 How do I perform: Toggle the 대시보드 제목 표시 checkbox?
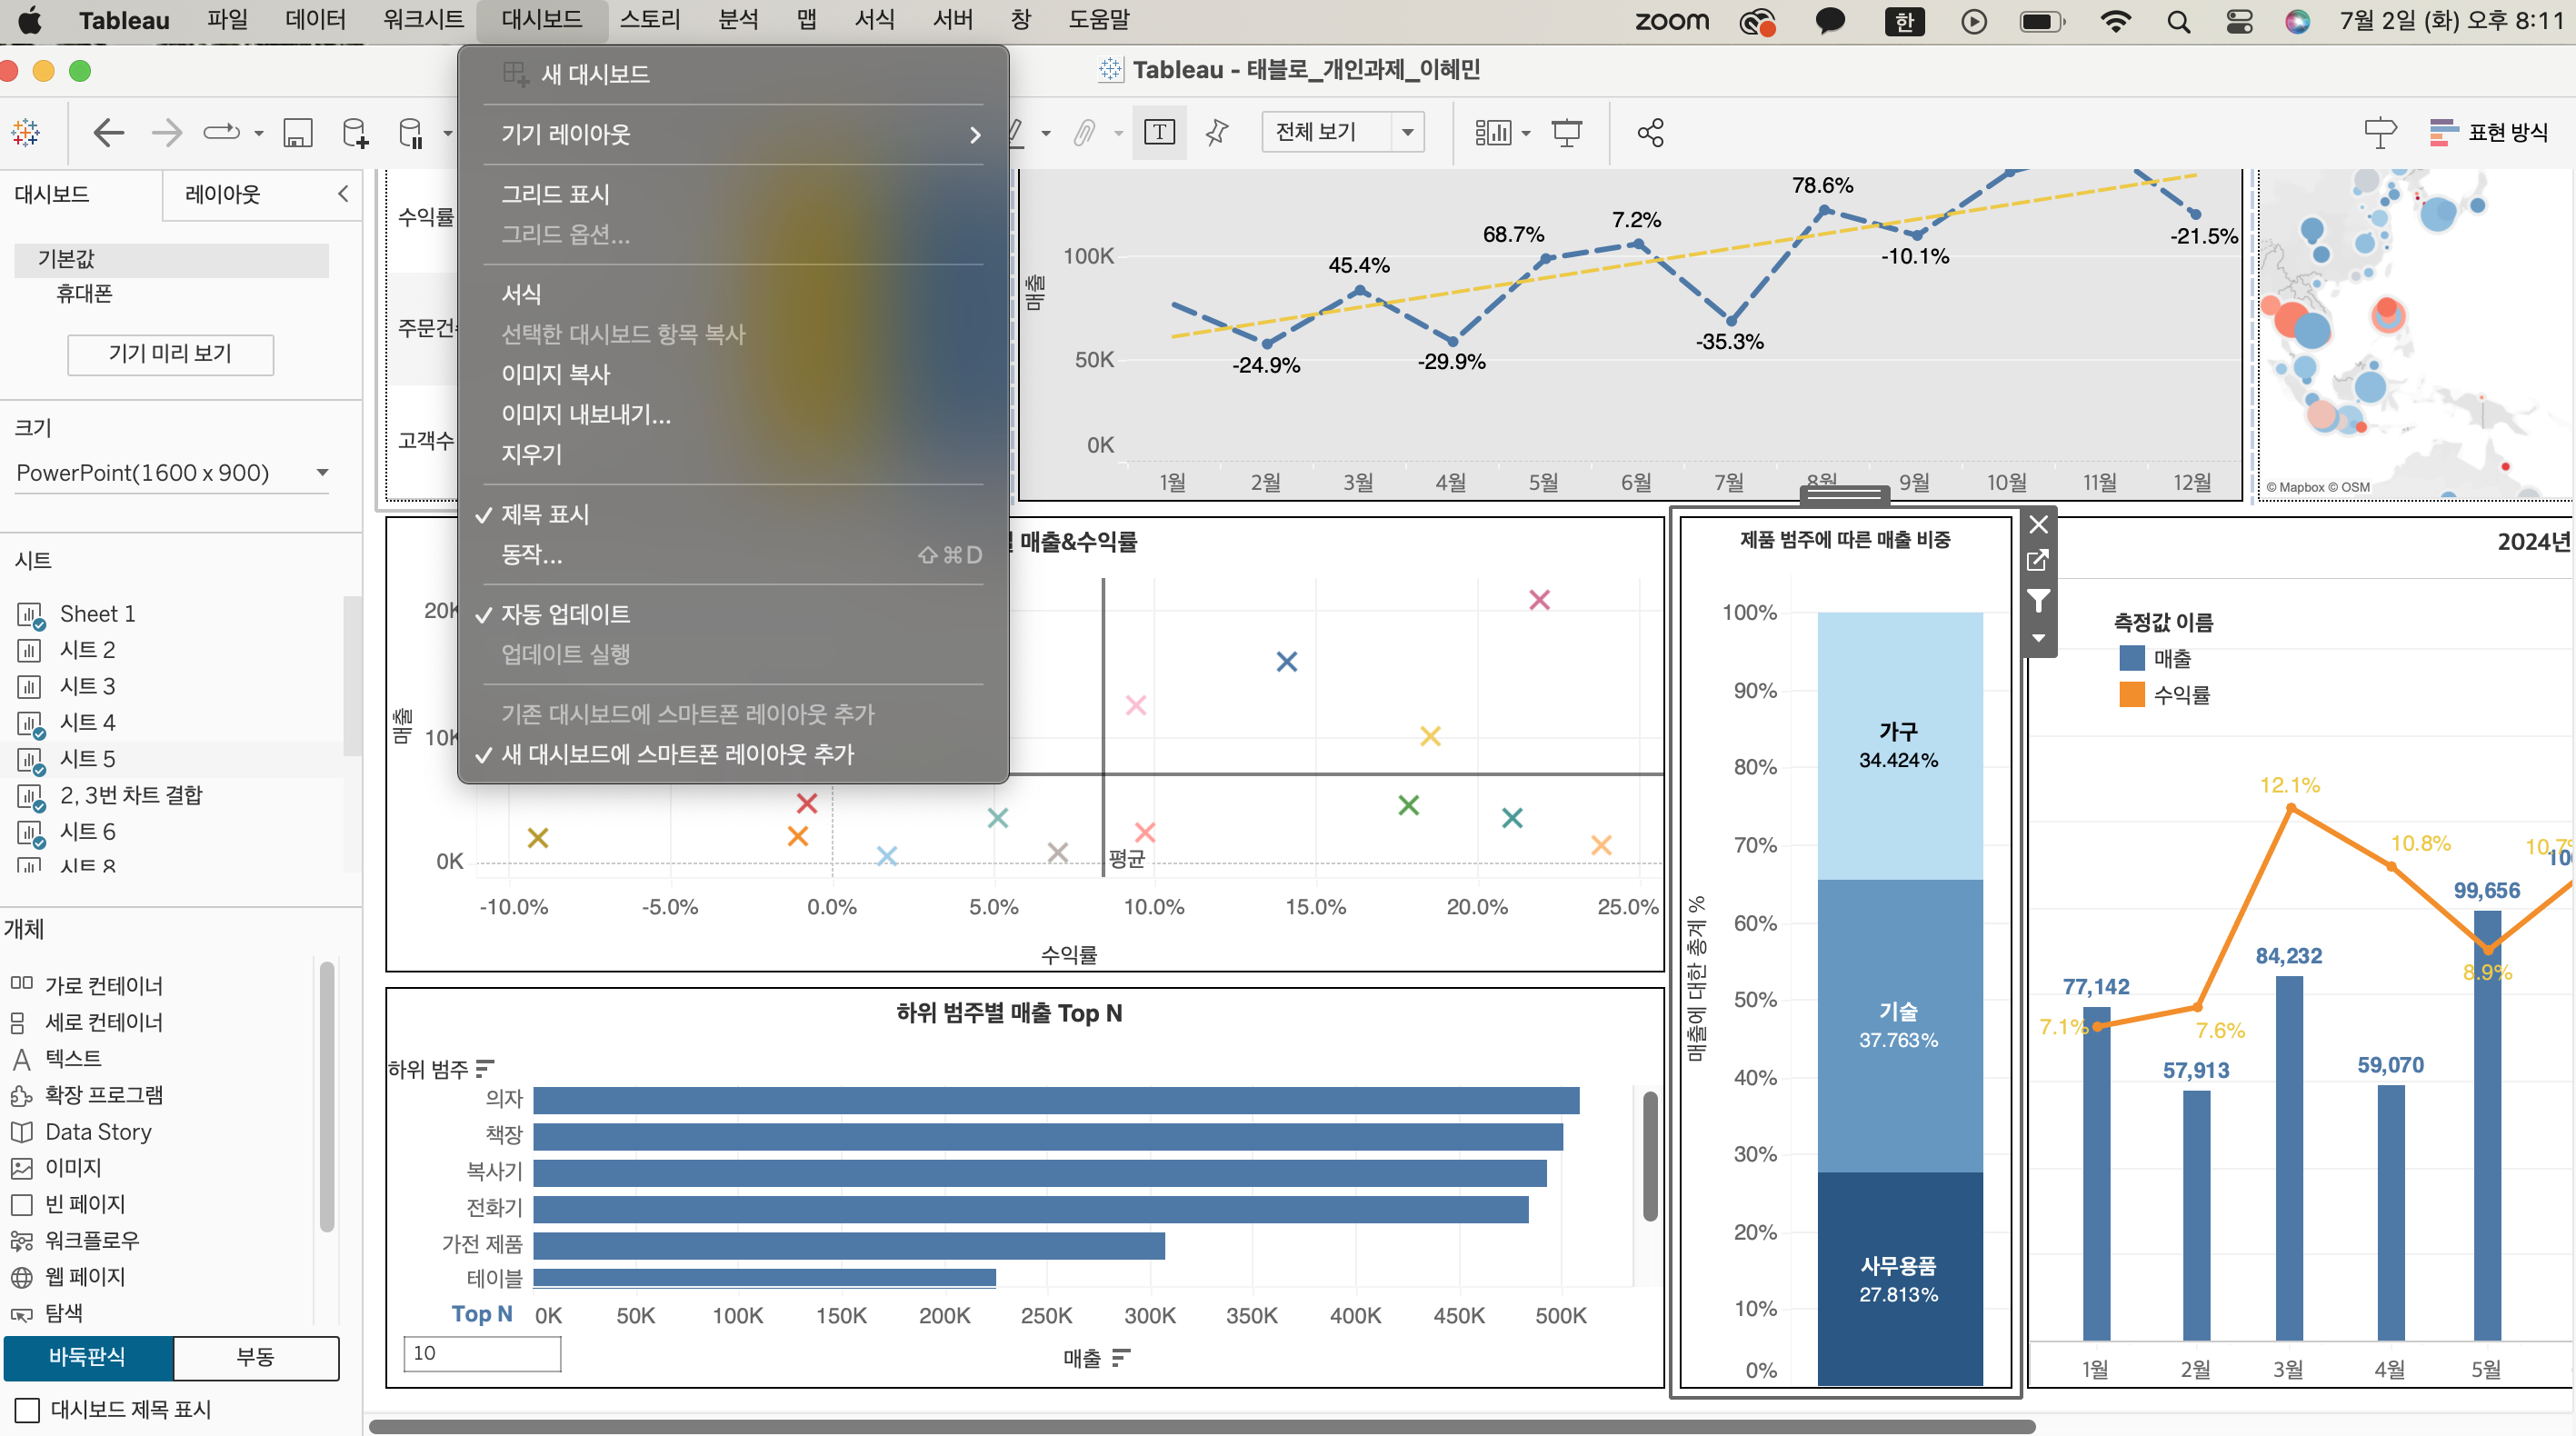[28, 1410]
